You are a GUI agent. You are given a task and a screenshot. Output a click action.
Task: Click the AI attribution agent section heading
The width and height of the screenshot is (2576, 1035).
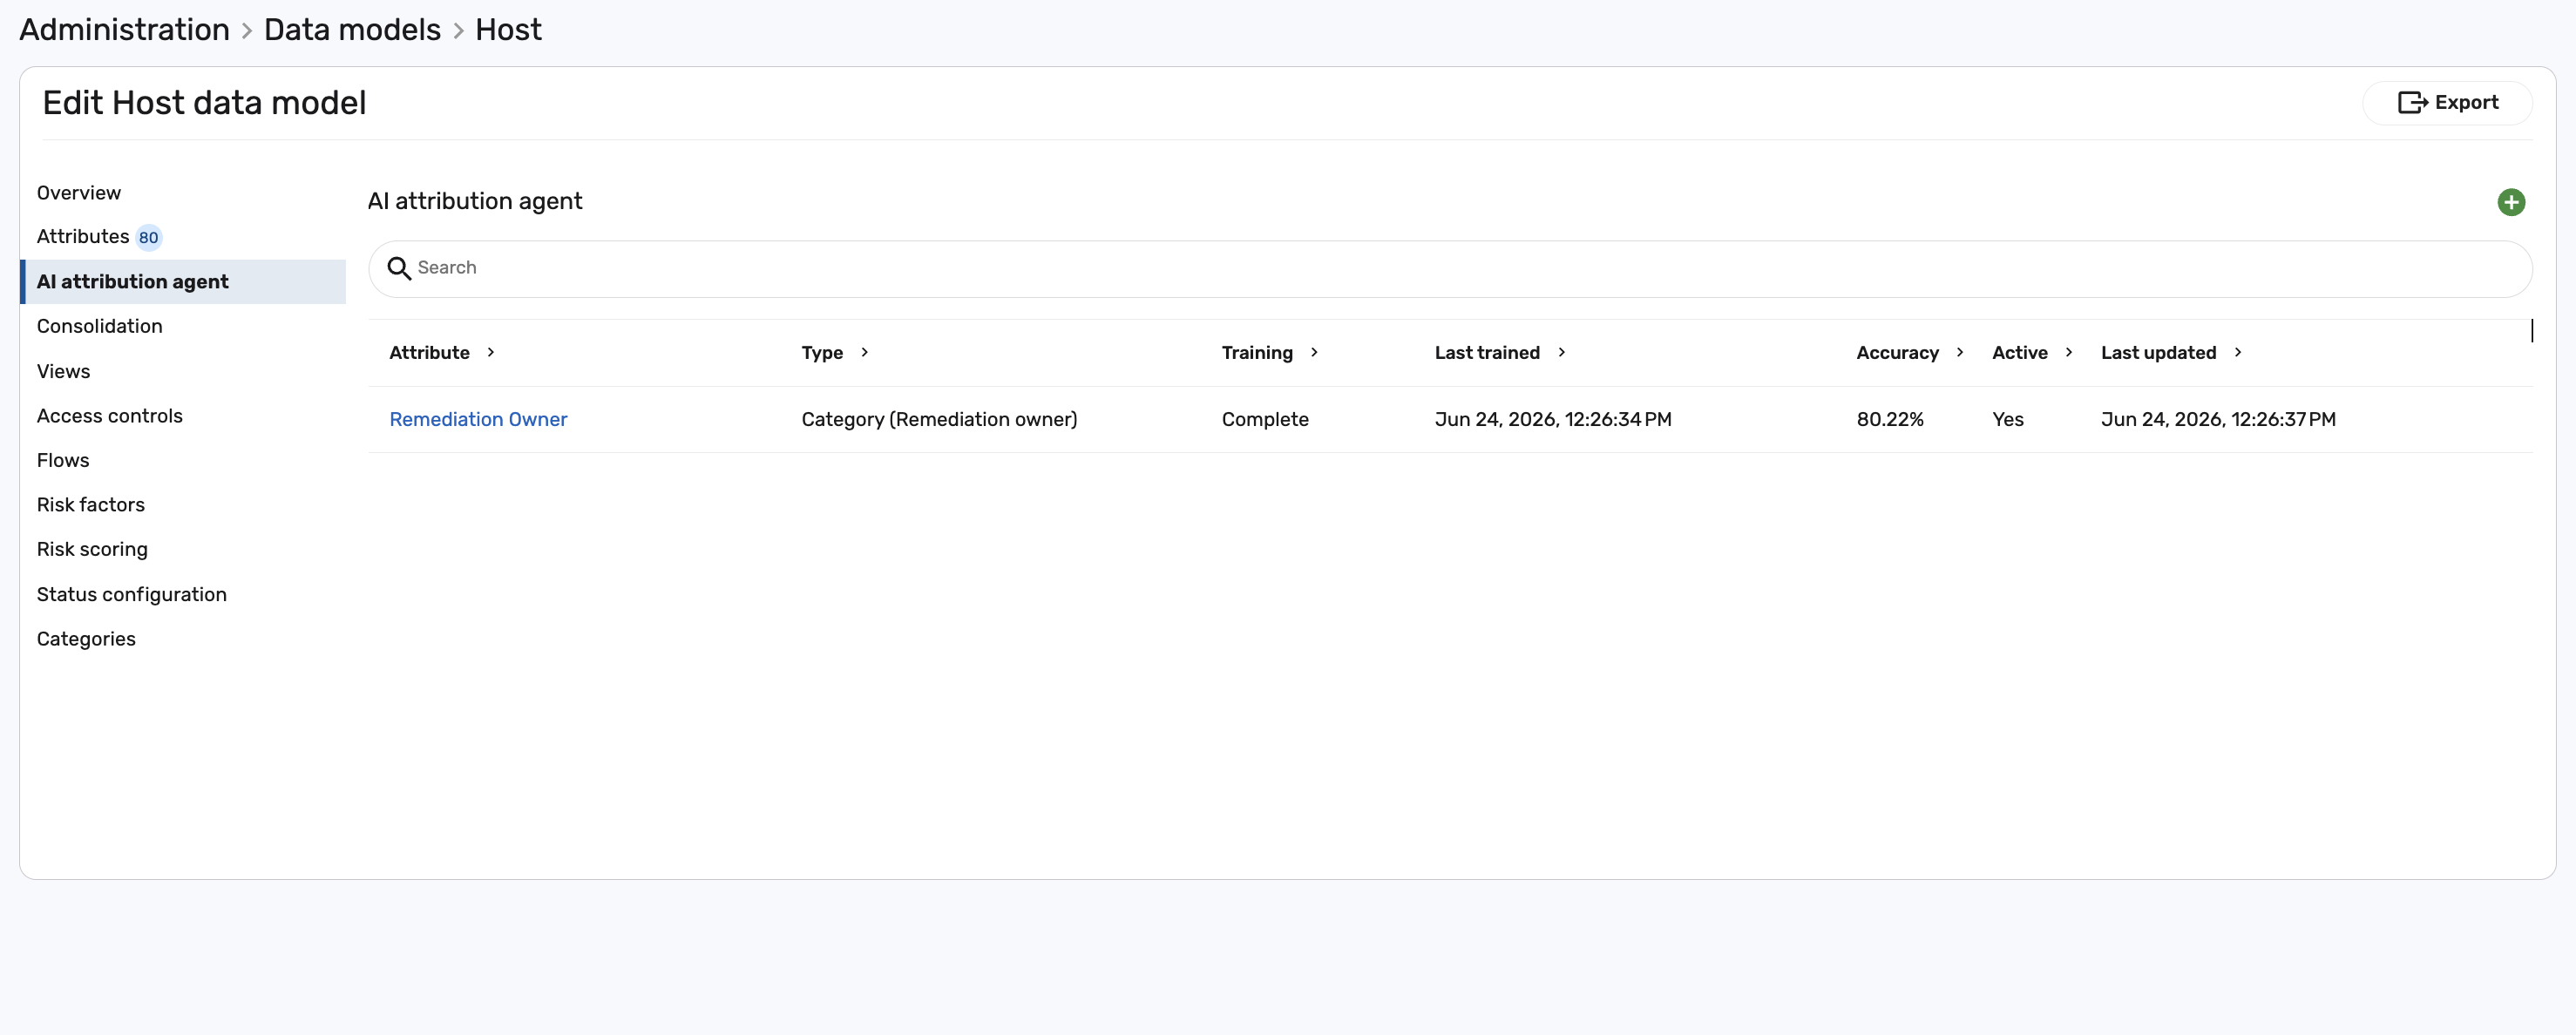click(475, 201)
